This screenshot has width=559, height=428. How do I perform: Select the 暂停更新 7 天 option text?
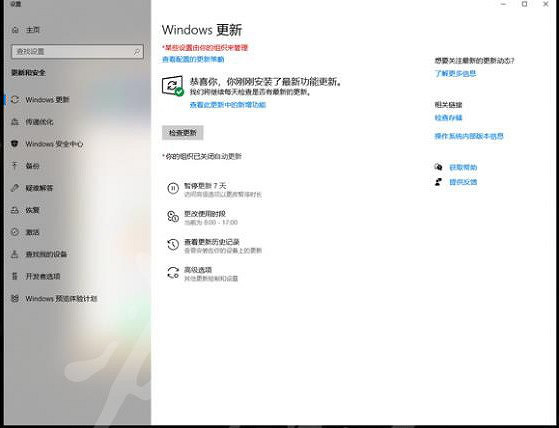[205, 186]
